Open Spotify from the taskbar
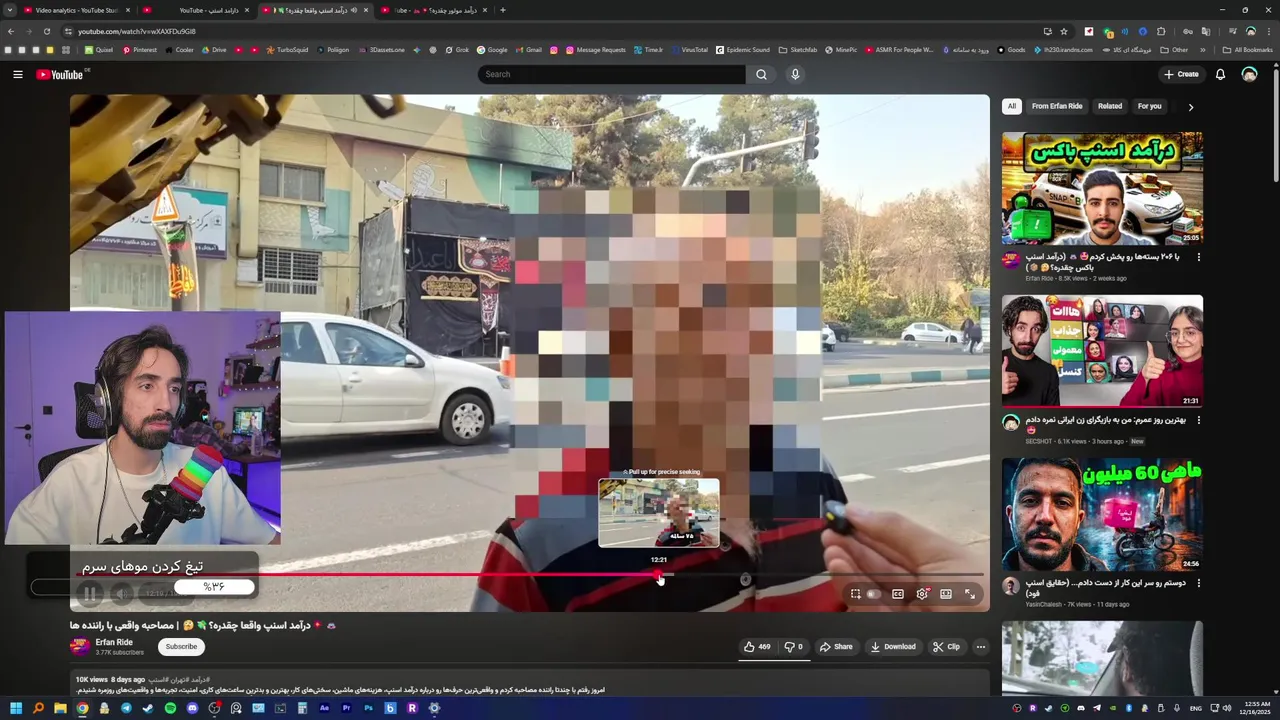Image resolution: width=1280 pixels, height=720 pixels. (170, 708)
